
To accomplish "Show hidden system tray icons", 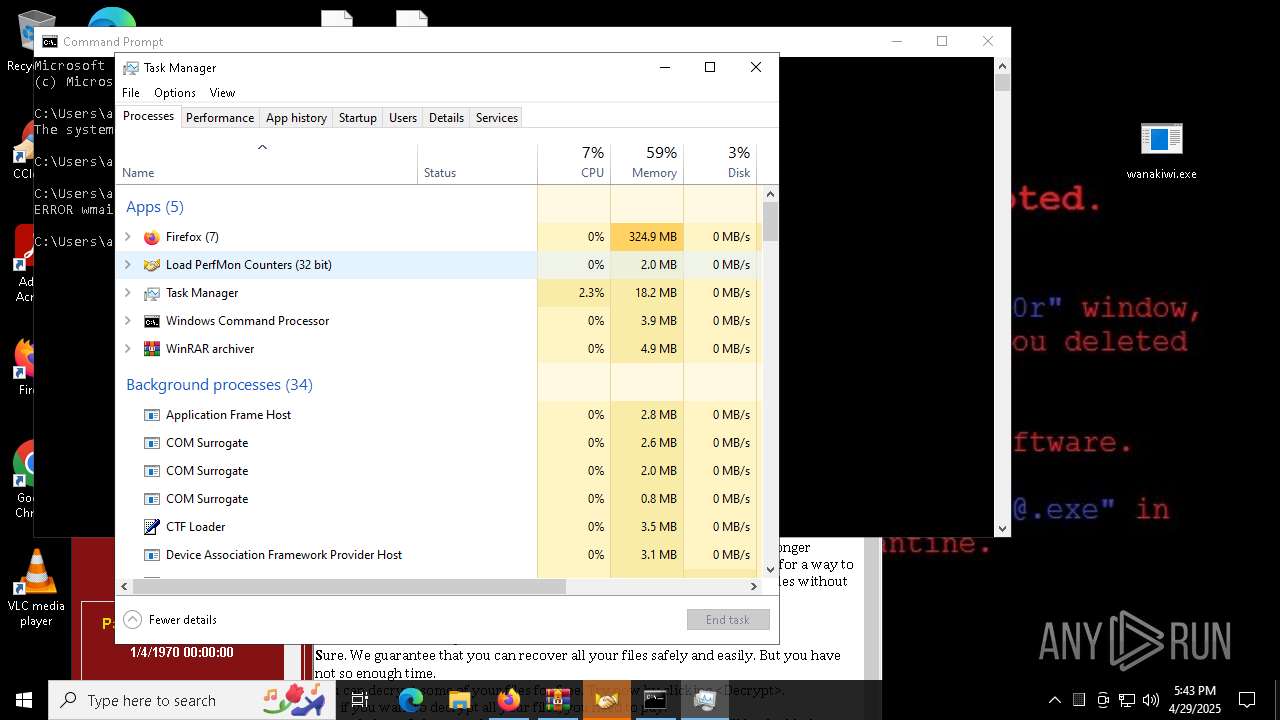I will (x=1055, y=700).
